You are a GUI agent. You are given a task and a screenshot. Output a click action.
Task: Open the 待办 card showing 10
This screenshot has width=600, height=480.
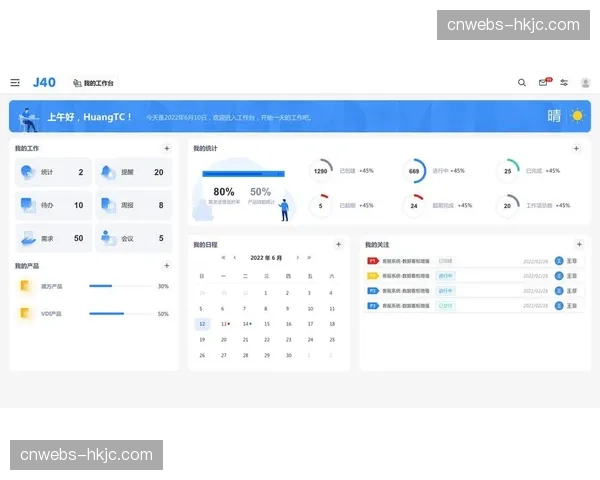[x=53, y=205]
